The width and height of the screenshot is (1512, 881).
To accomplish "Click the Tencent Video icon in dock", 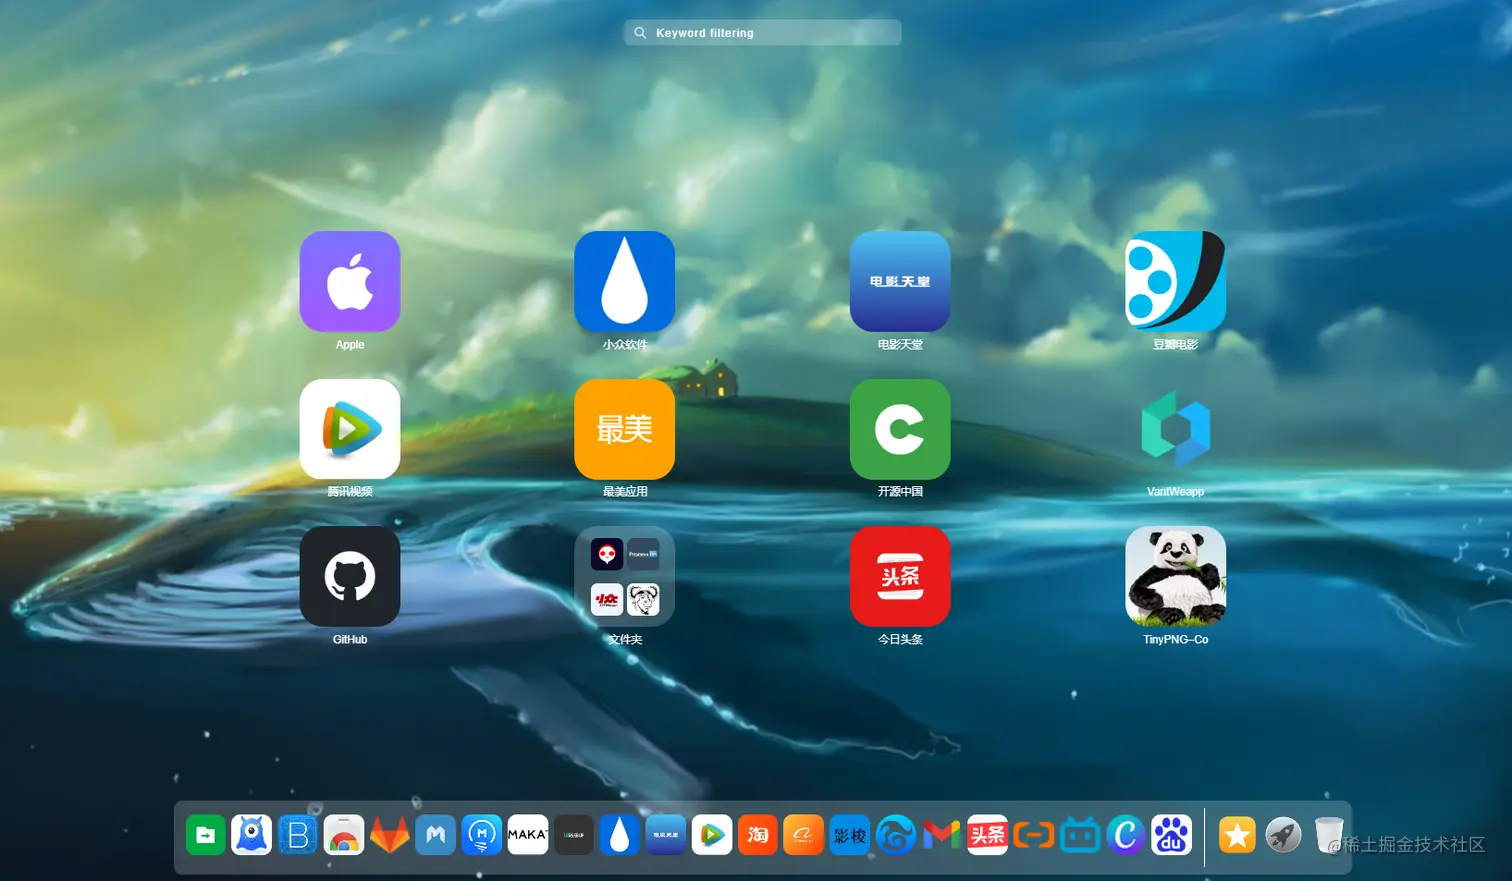I will [712, 835].
